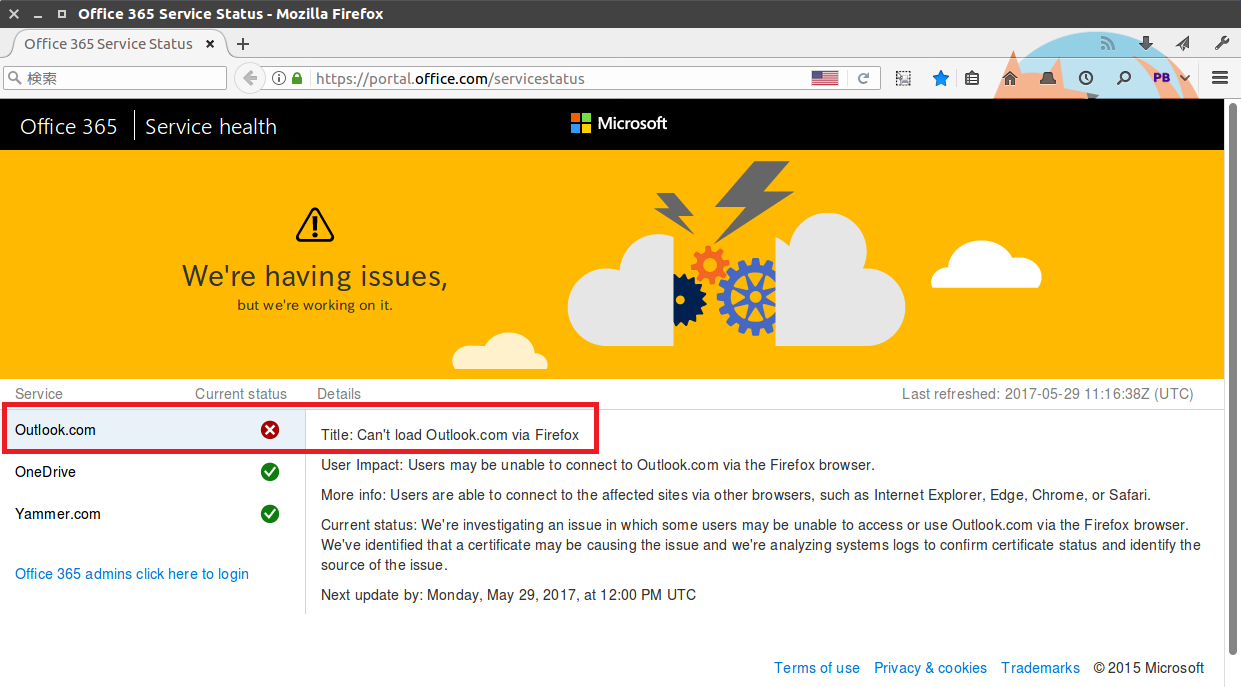Click the reload page icon in address bar

click(x=864, y=78)
